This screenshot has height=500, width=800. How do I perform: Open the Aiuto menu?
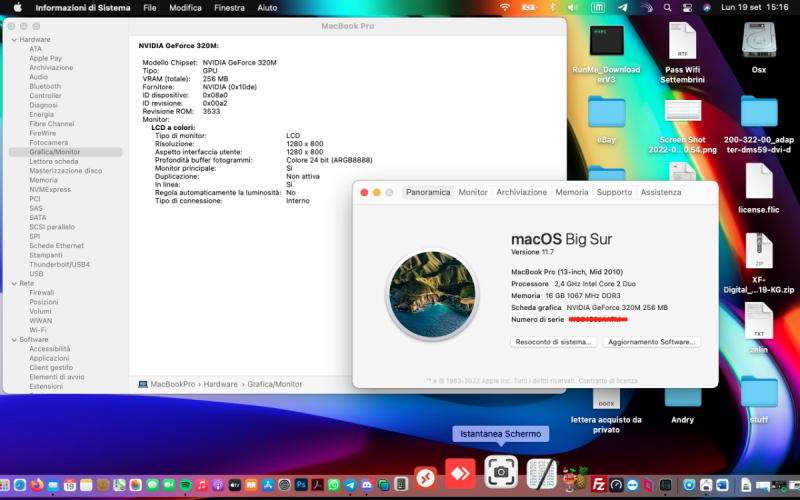tap(267, 8)
